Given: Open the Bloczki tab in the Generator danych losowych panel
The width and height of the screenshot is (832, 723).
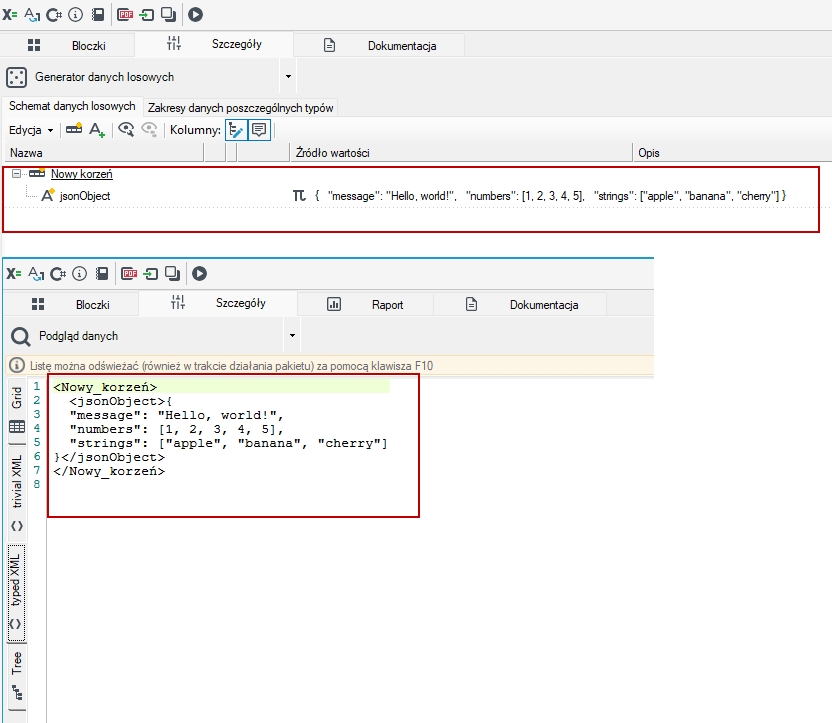Looking at the screenshot, I should [x=67, y=46].
